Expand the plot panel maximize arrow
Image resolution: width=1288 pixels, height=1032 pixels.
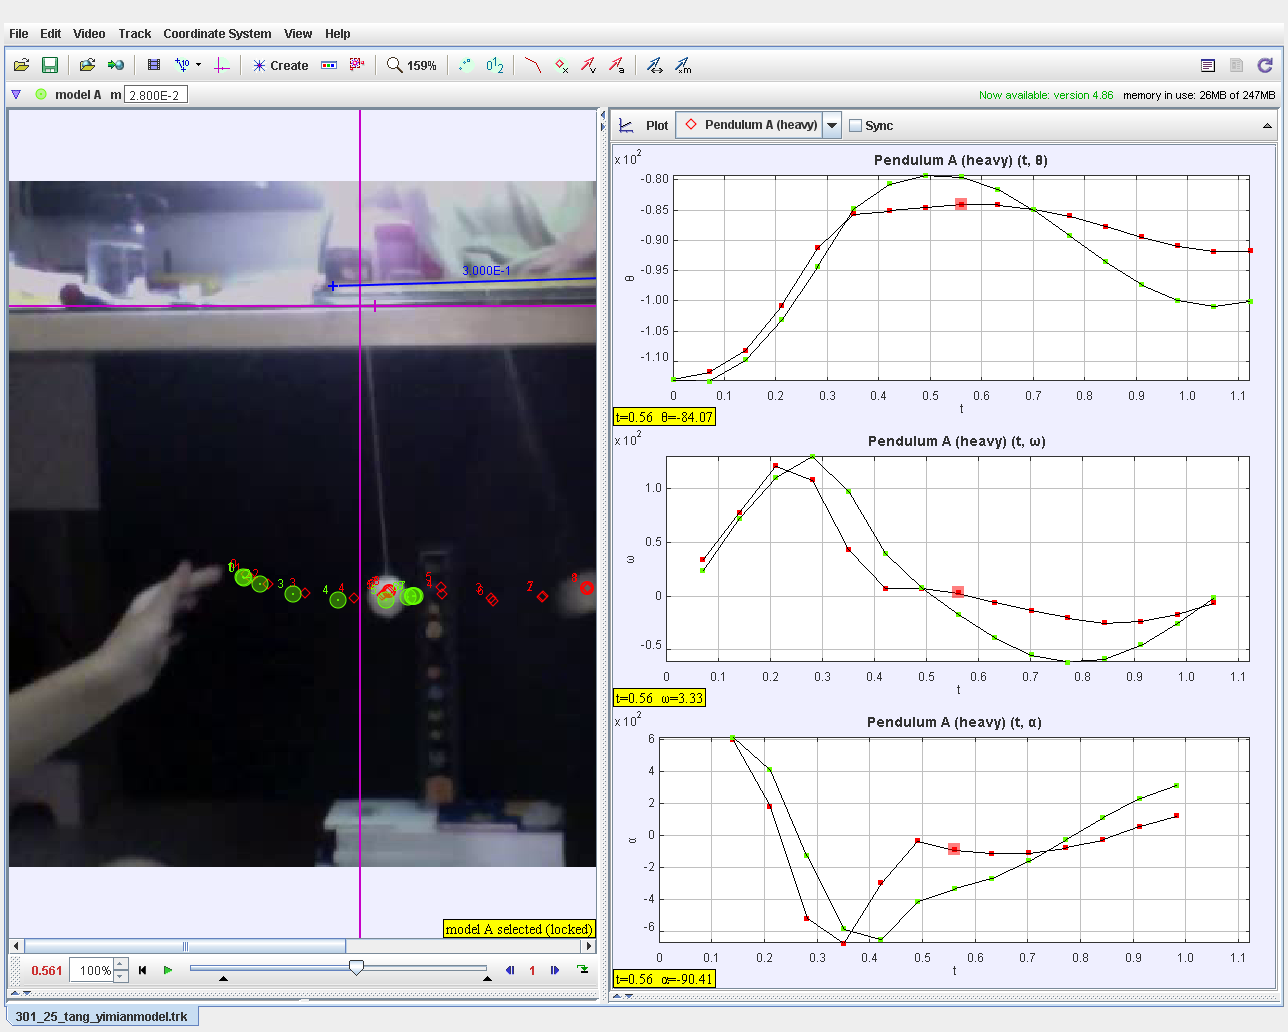coord(1267,126)
